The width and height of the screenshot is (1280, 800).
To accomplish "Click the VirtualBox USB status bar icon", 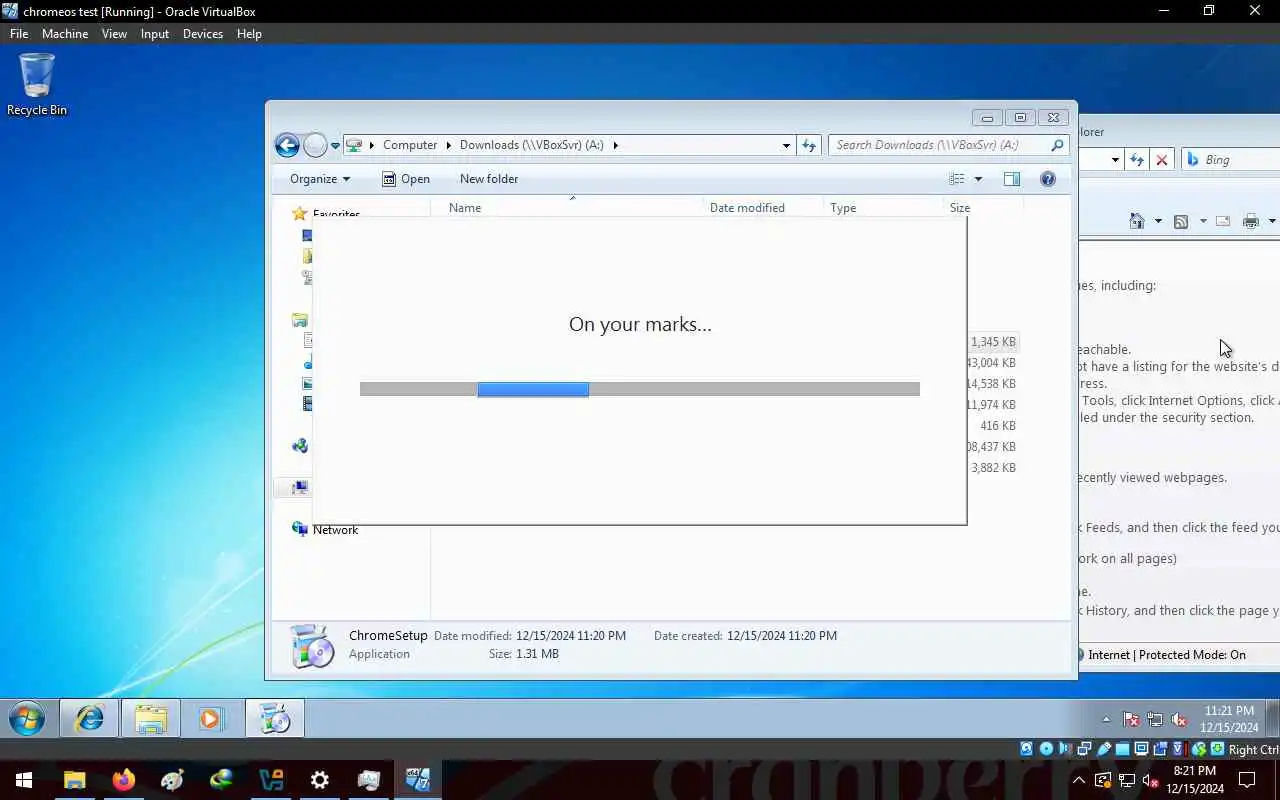I will [x=1103, y=749].
